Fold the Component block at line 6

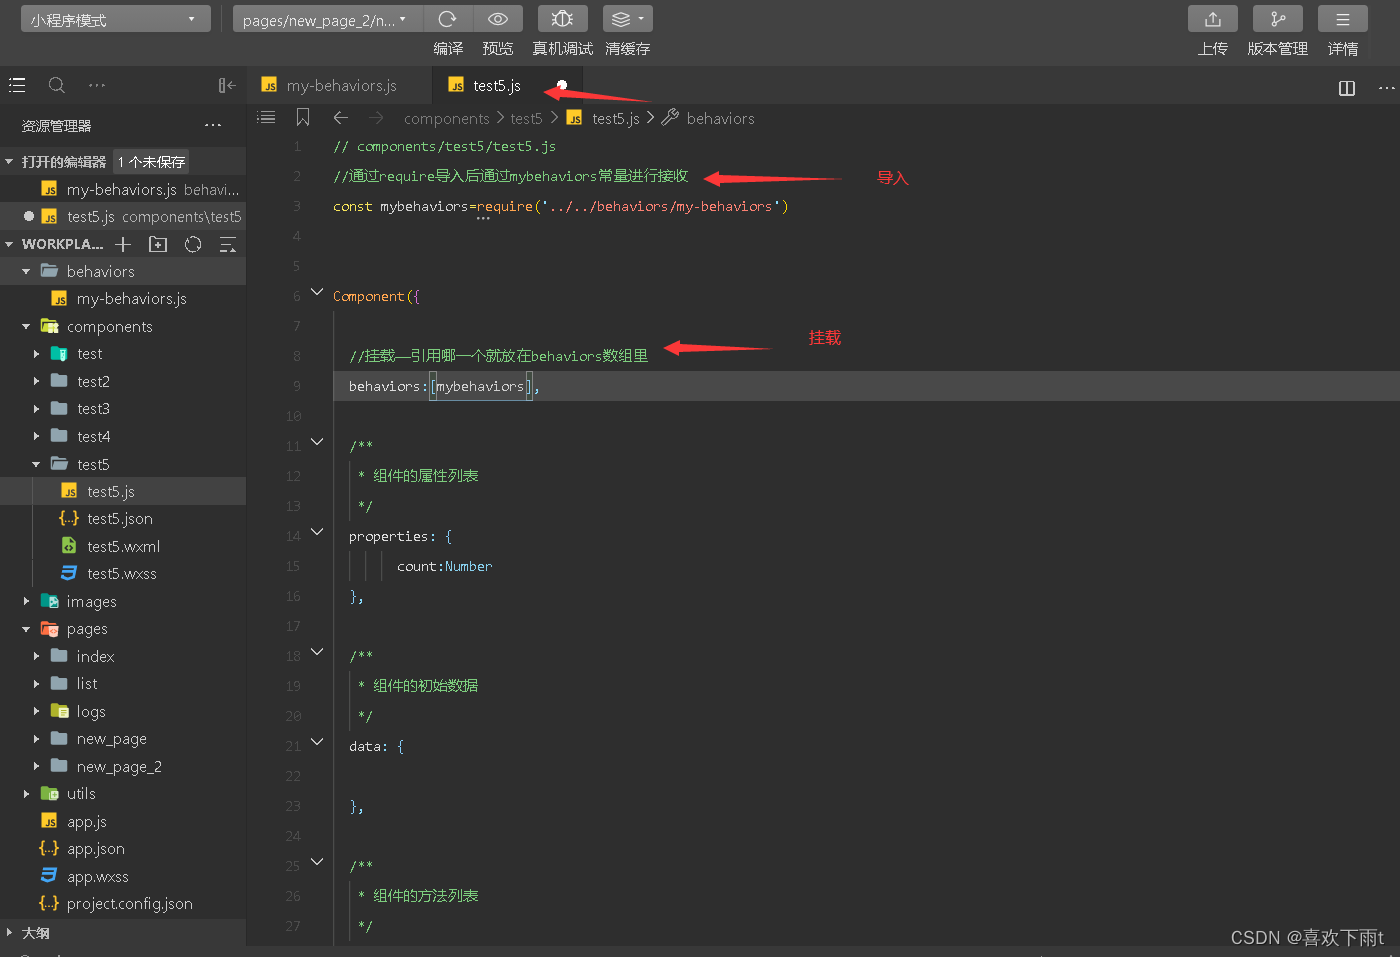(x=317, y=292)
